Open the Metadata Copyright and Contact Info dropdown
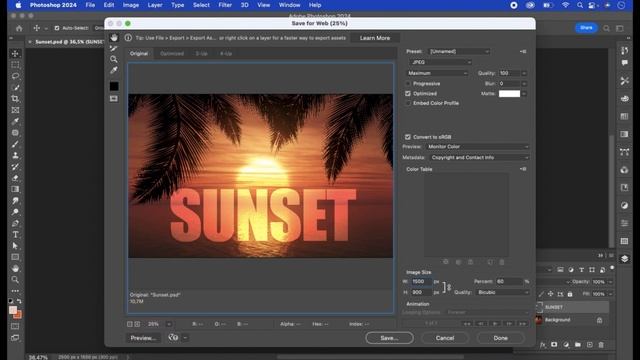The width and height of the screenshot is (640, 360). [479, 158]
